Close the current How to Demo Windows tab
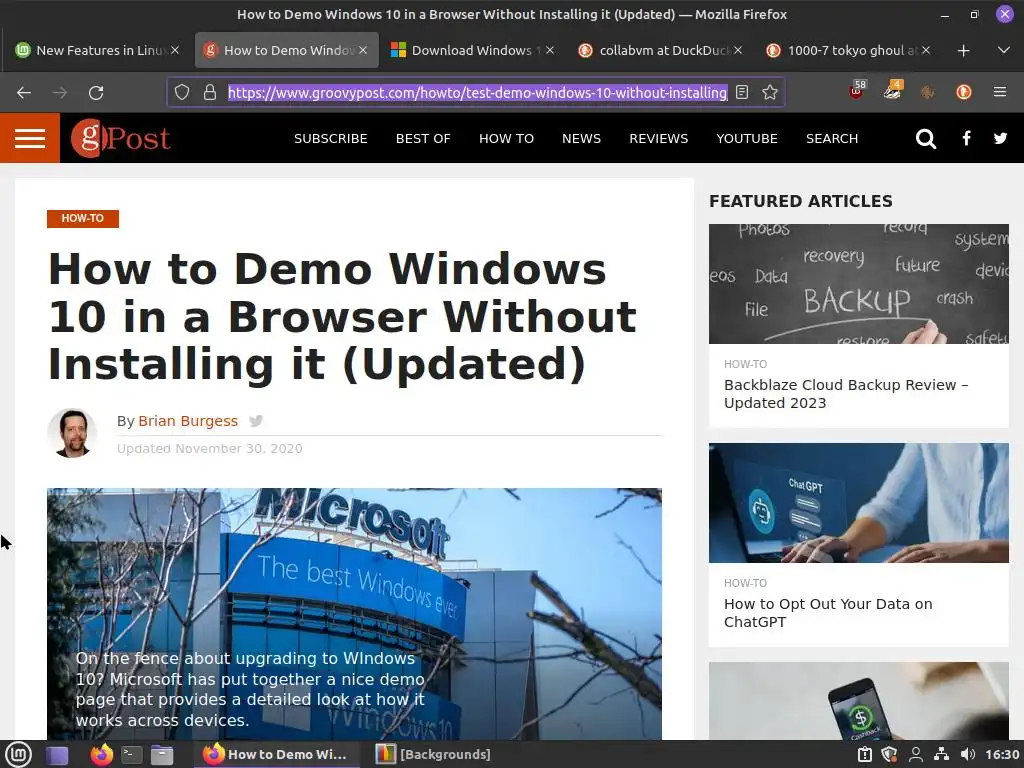The height and width of the screenshot is (768, 1024). (363, 50)
